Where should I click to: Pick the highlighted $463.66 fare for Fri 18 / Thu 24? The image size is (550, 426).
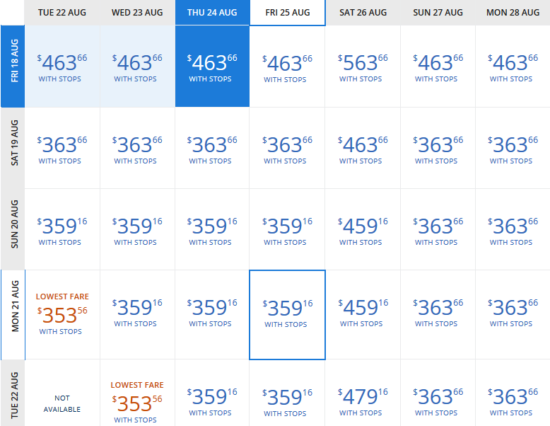tap(212, 66)
